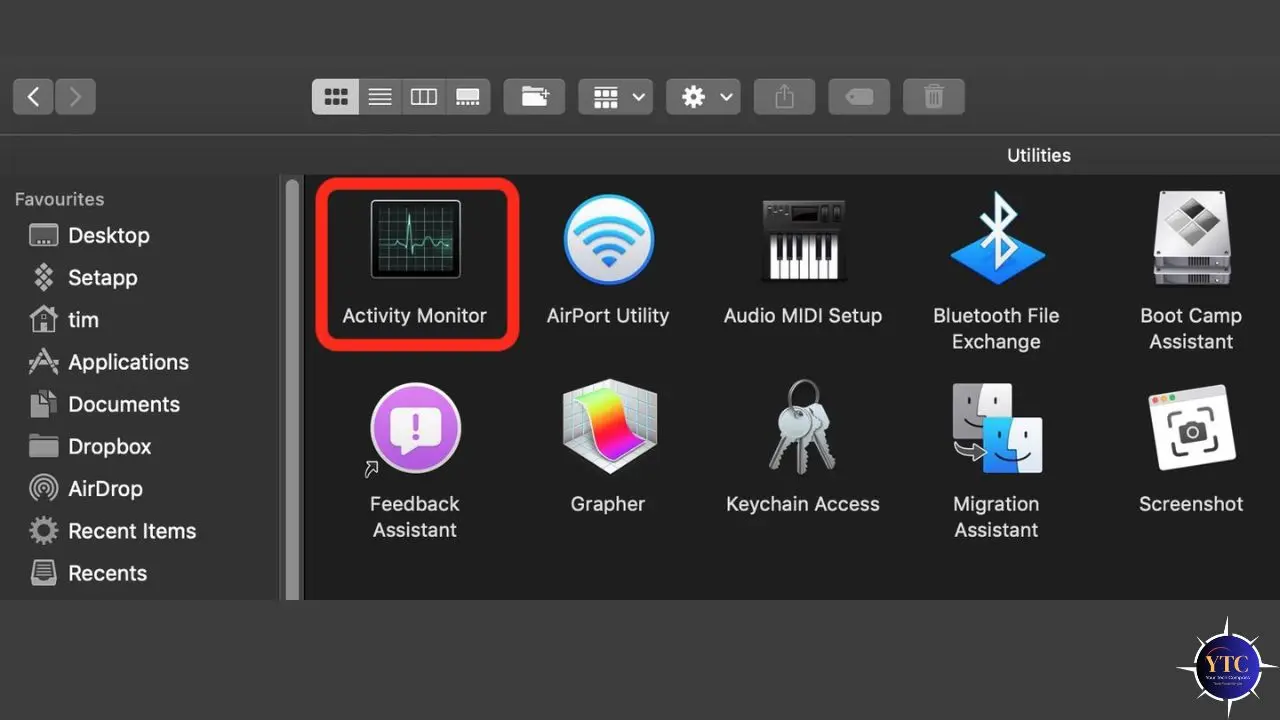Click the Bluetooth File Exchange name label
The width and height of the screenshot is (1280, 720).
pyautogui.click(x=996, y=329)
